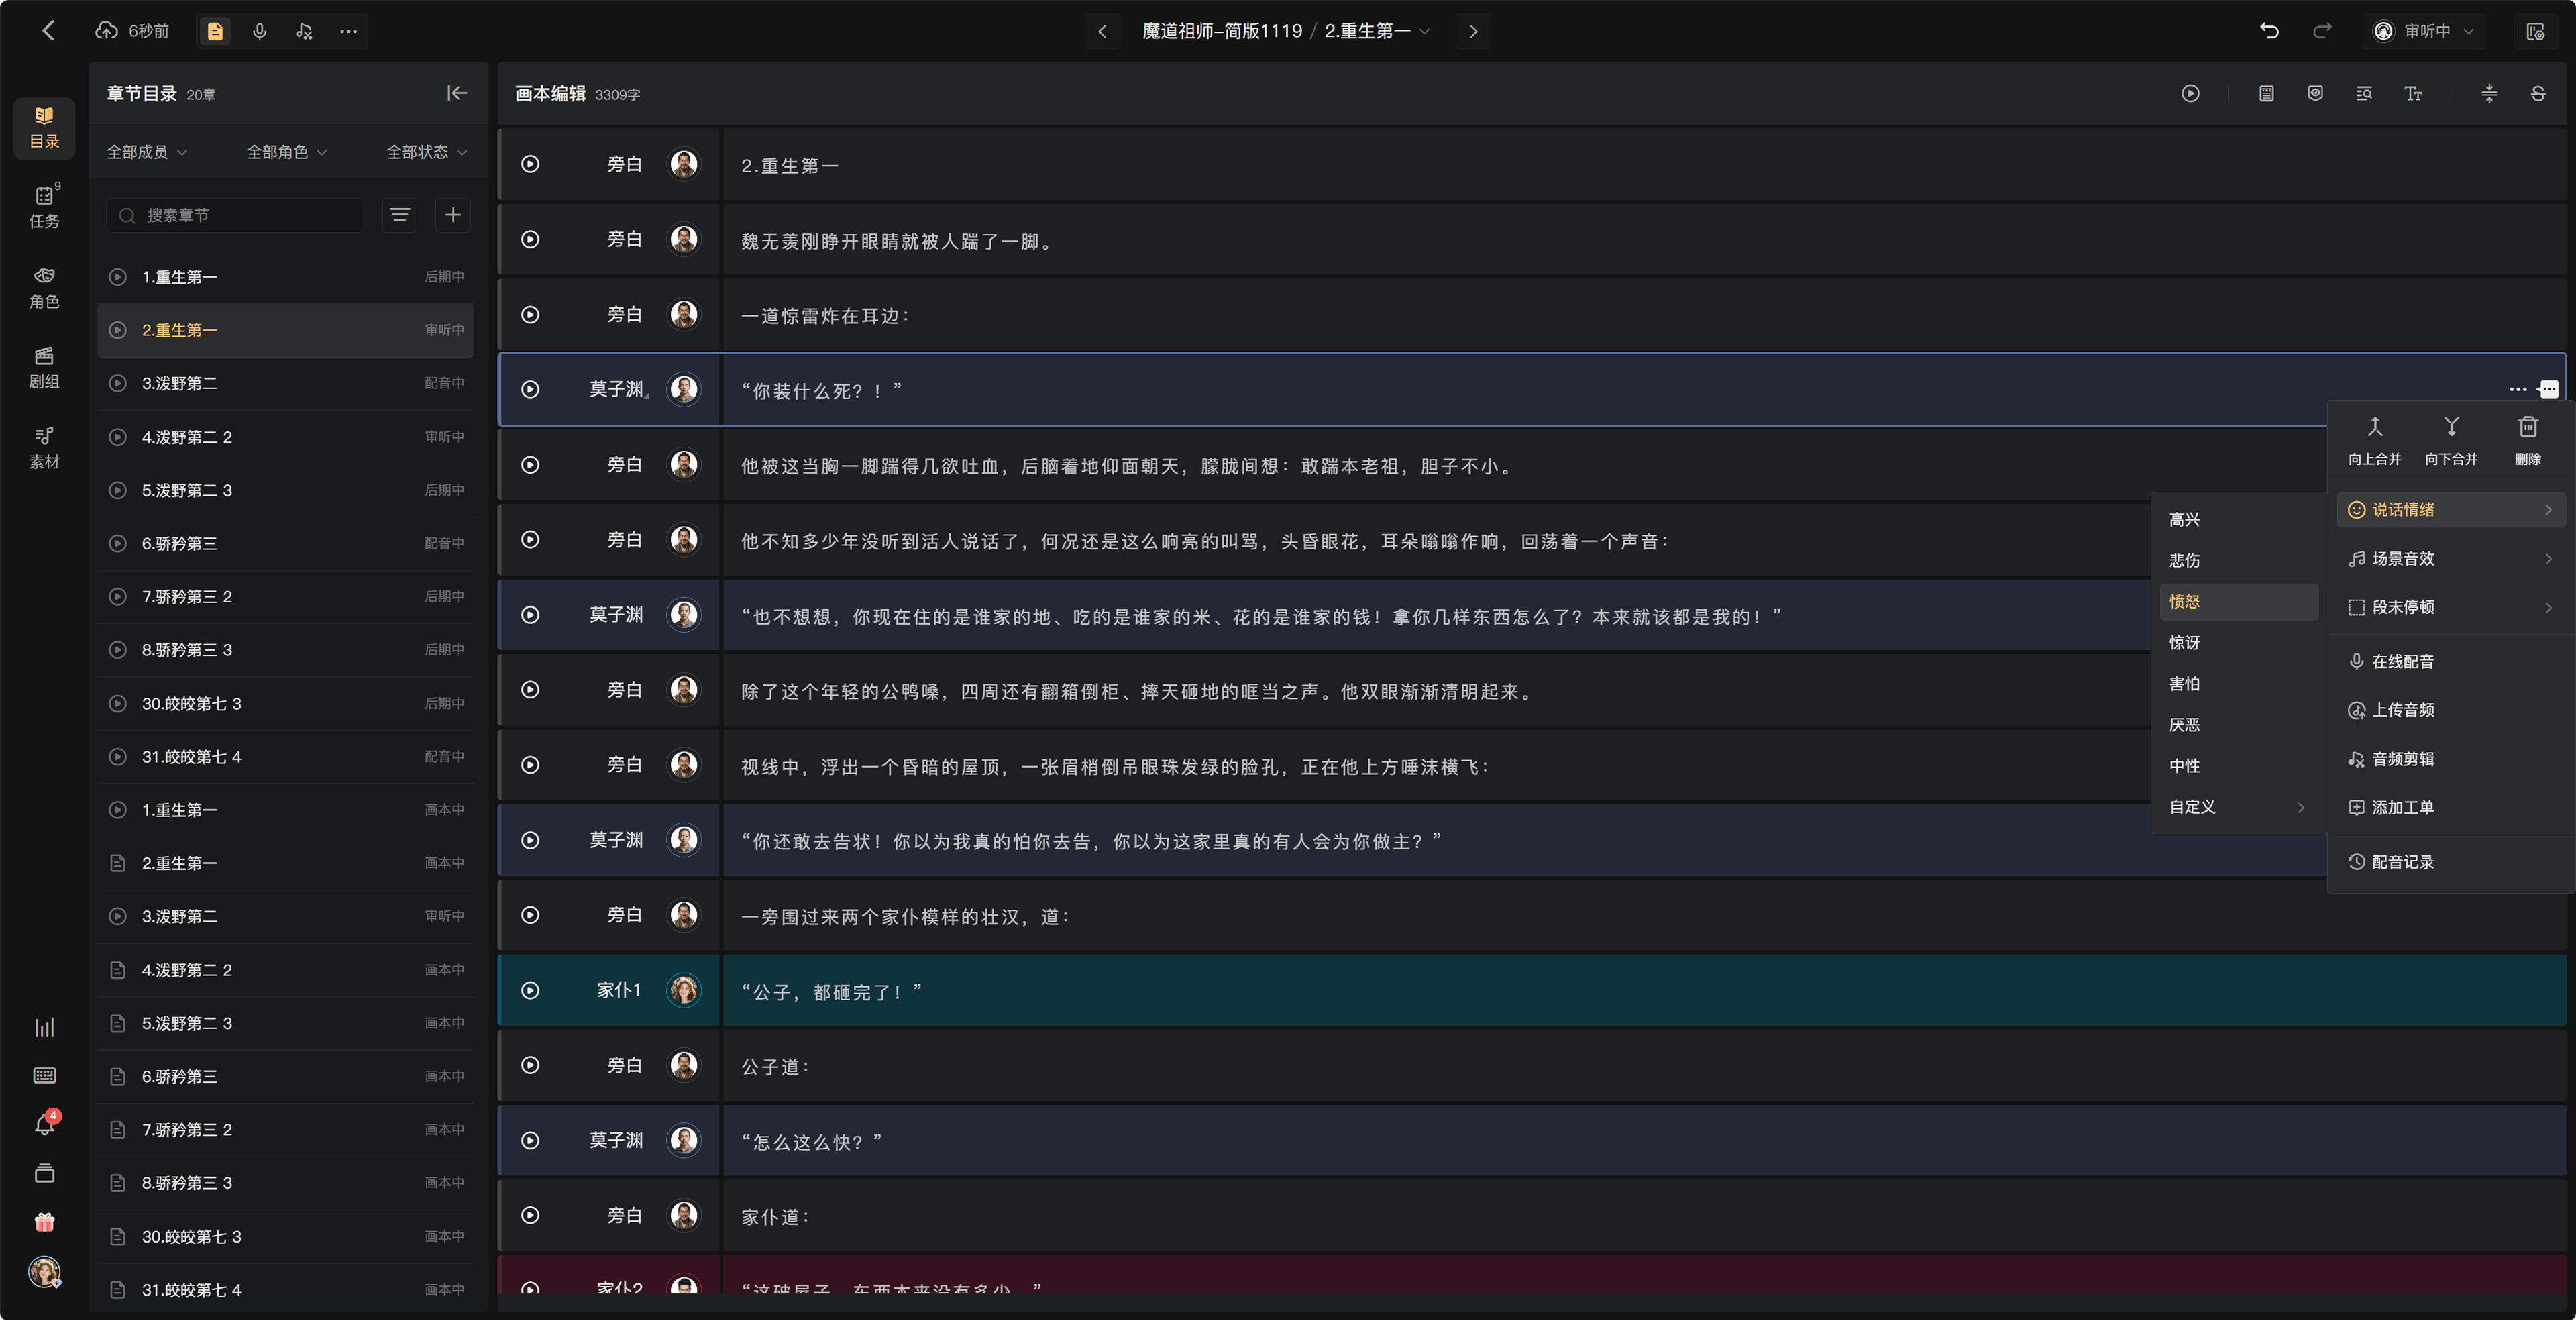Screen dimensions: 2576x1321
Task: Select the 愤怒 emotion
Action: [x=2238, y=602]
